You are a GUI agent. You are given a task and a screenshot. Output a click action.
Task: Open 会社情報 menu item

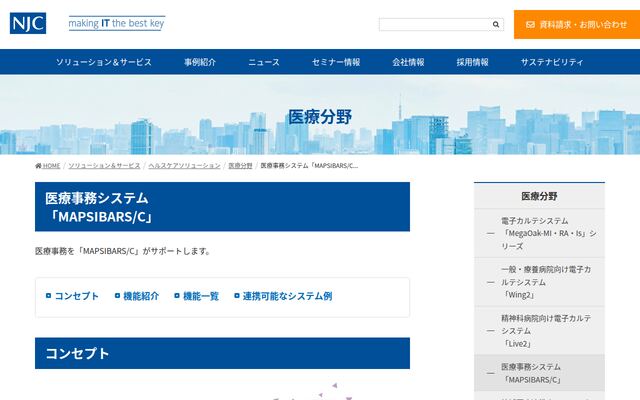[x=408, y=62]
